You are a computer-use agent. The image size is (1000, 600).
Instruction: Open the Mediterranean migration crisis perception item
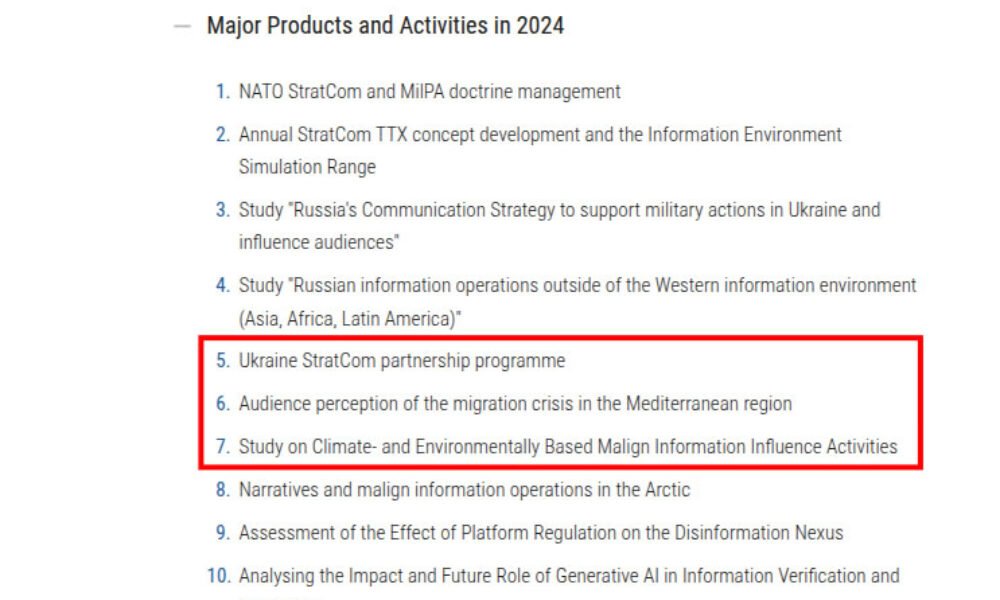515,404
